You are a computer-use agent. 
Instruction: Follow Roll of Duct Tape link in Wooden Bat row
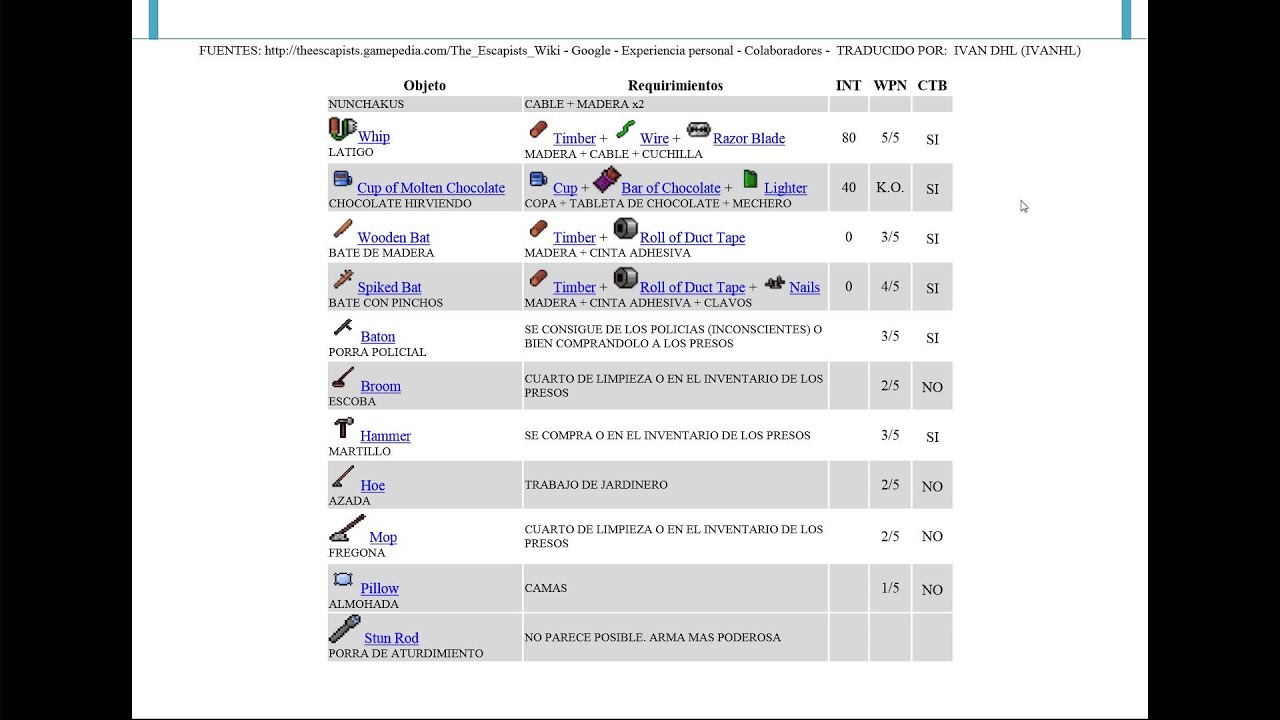[x=692, y=238]
